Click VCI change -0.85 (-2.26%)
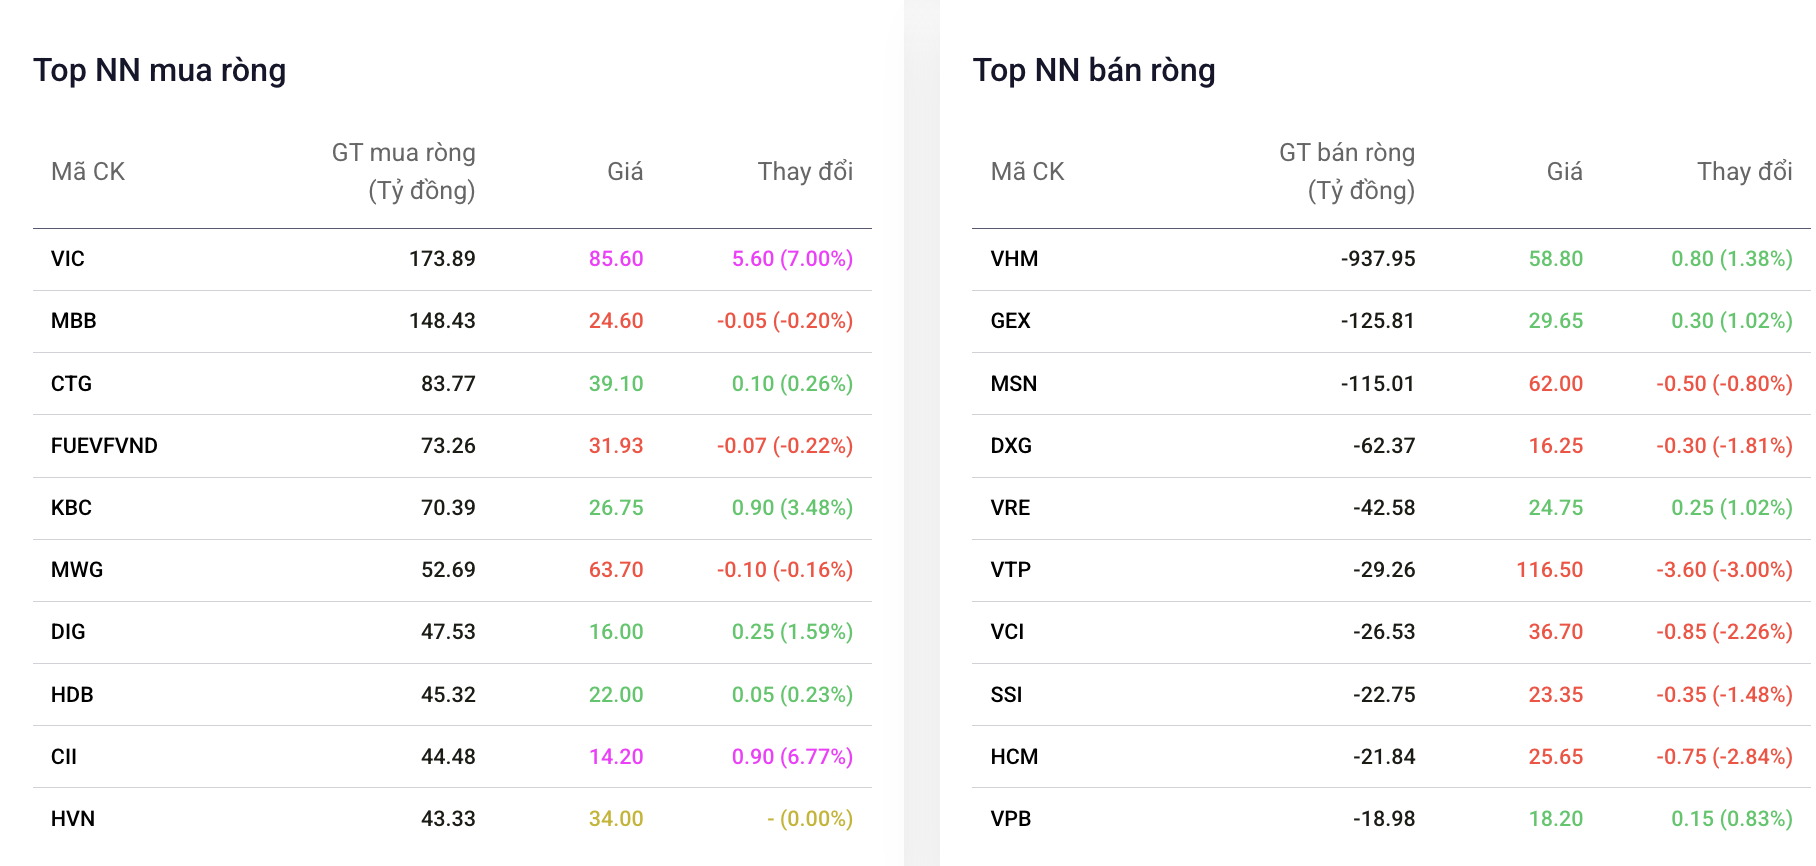The height and width of the screenshot is (866, 1816). (x=1725, y=632)
